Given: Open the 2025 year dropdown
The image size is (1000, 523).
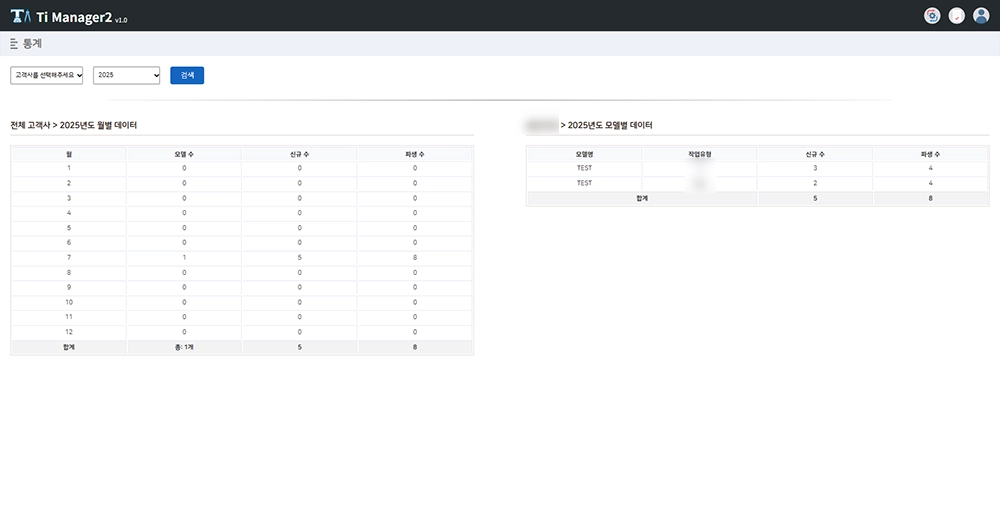Looking at the screenshot, I should 126,75.
